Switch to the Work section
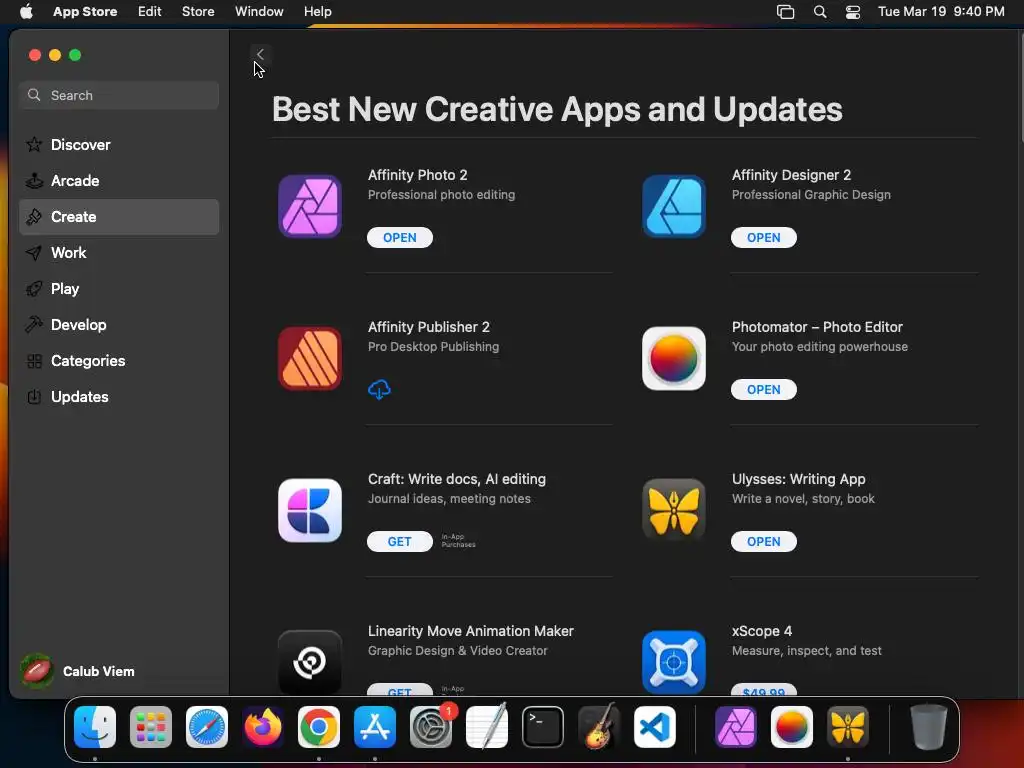The width and height of the screenshot is (1024, 768). point(119,253)
